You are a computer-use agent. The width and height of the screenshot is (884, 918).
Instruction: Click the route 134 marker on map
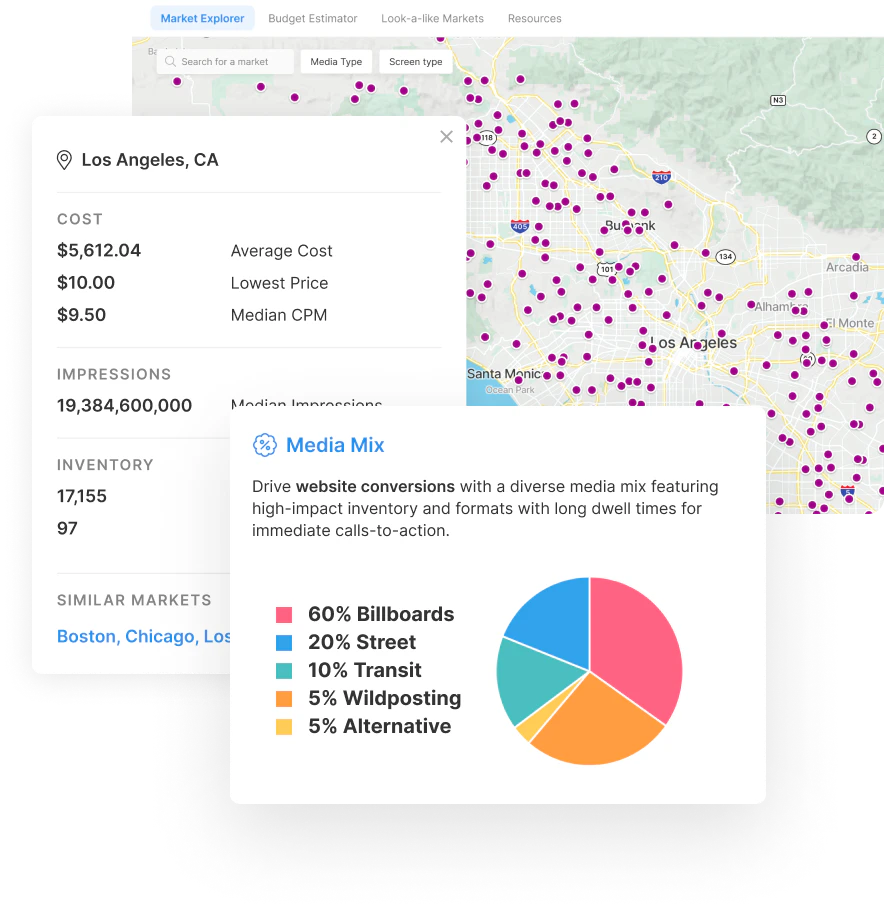coord(725,256)
